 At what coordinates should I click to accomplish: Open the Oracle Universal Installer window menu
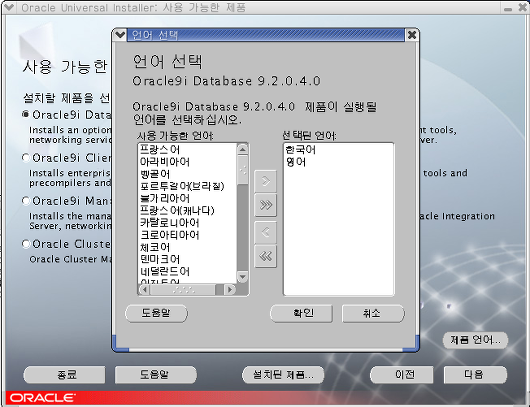pyautogui.click(x=9, y=7)
